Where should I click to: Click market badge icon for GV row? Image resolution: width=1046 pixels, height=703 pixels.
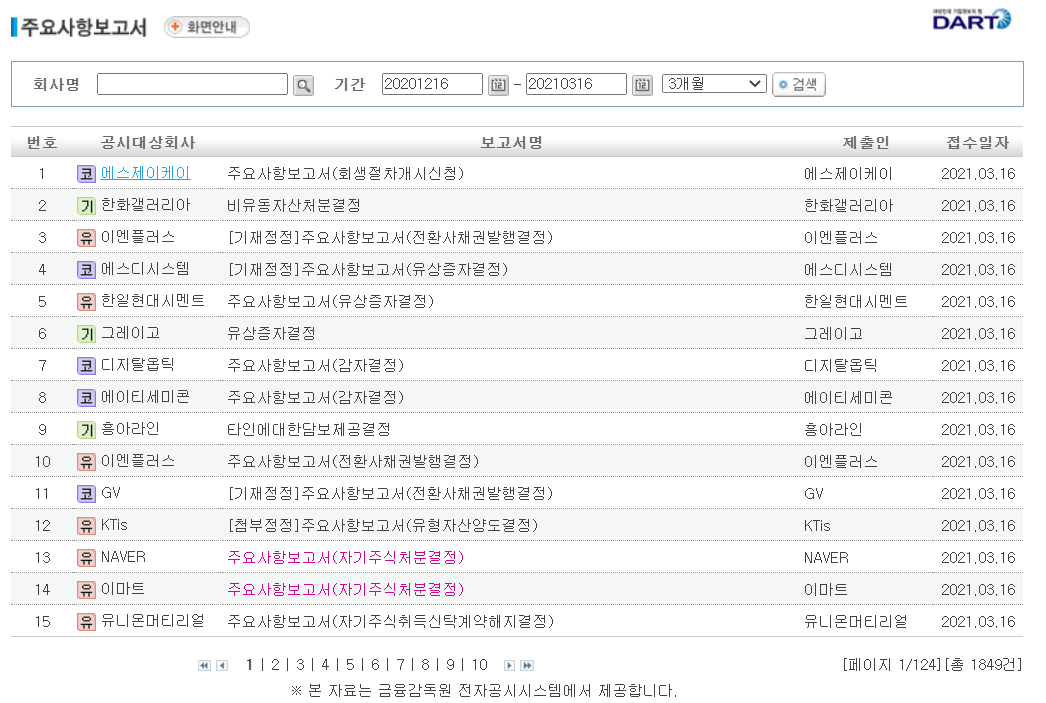[x=86, y=494]
